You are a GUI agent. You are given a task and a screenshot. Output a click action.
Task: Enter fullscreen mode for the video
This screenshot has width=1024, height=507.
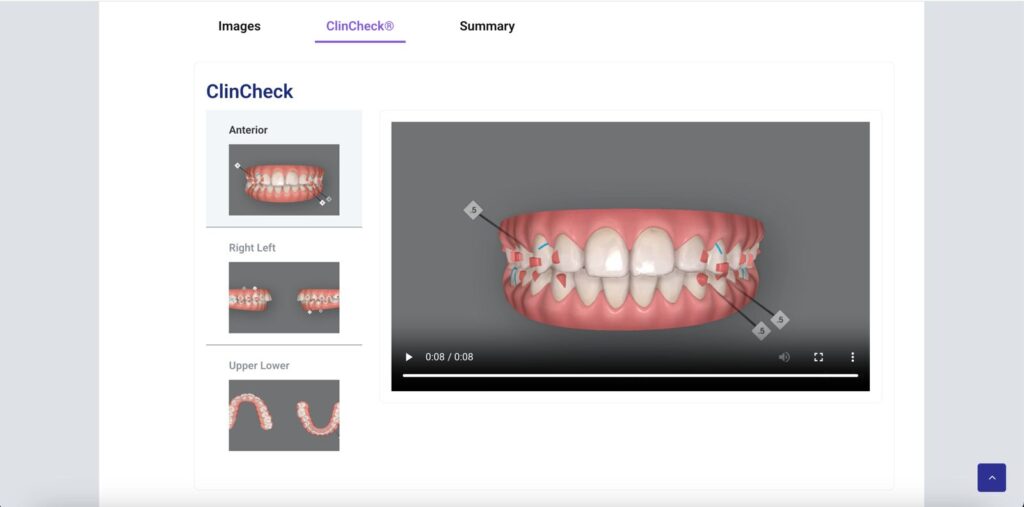[818, 357]
